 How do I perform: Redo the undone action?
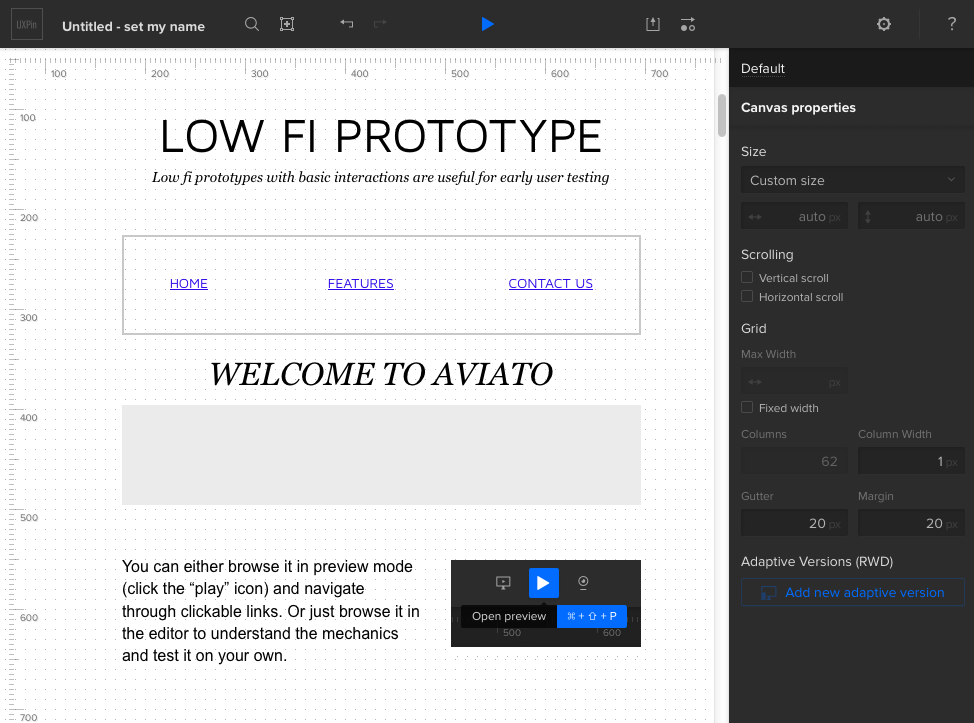(380, 24)
